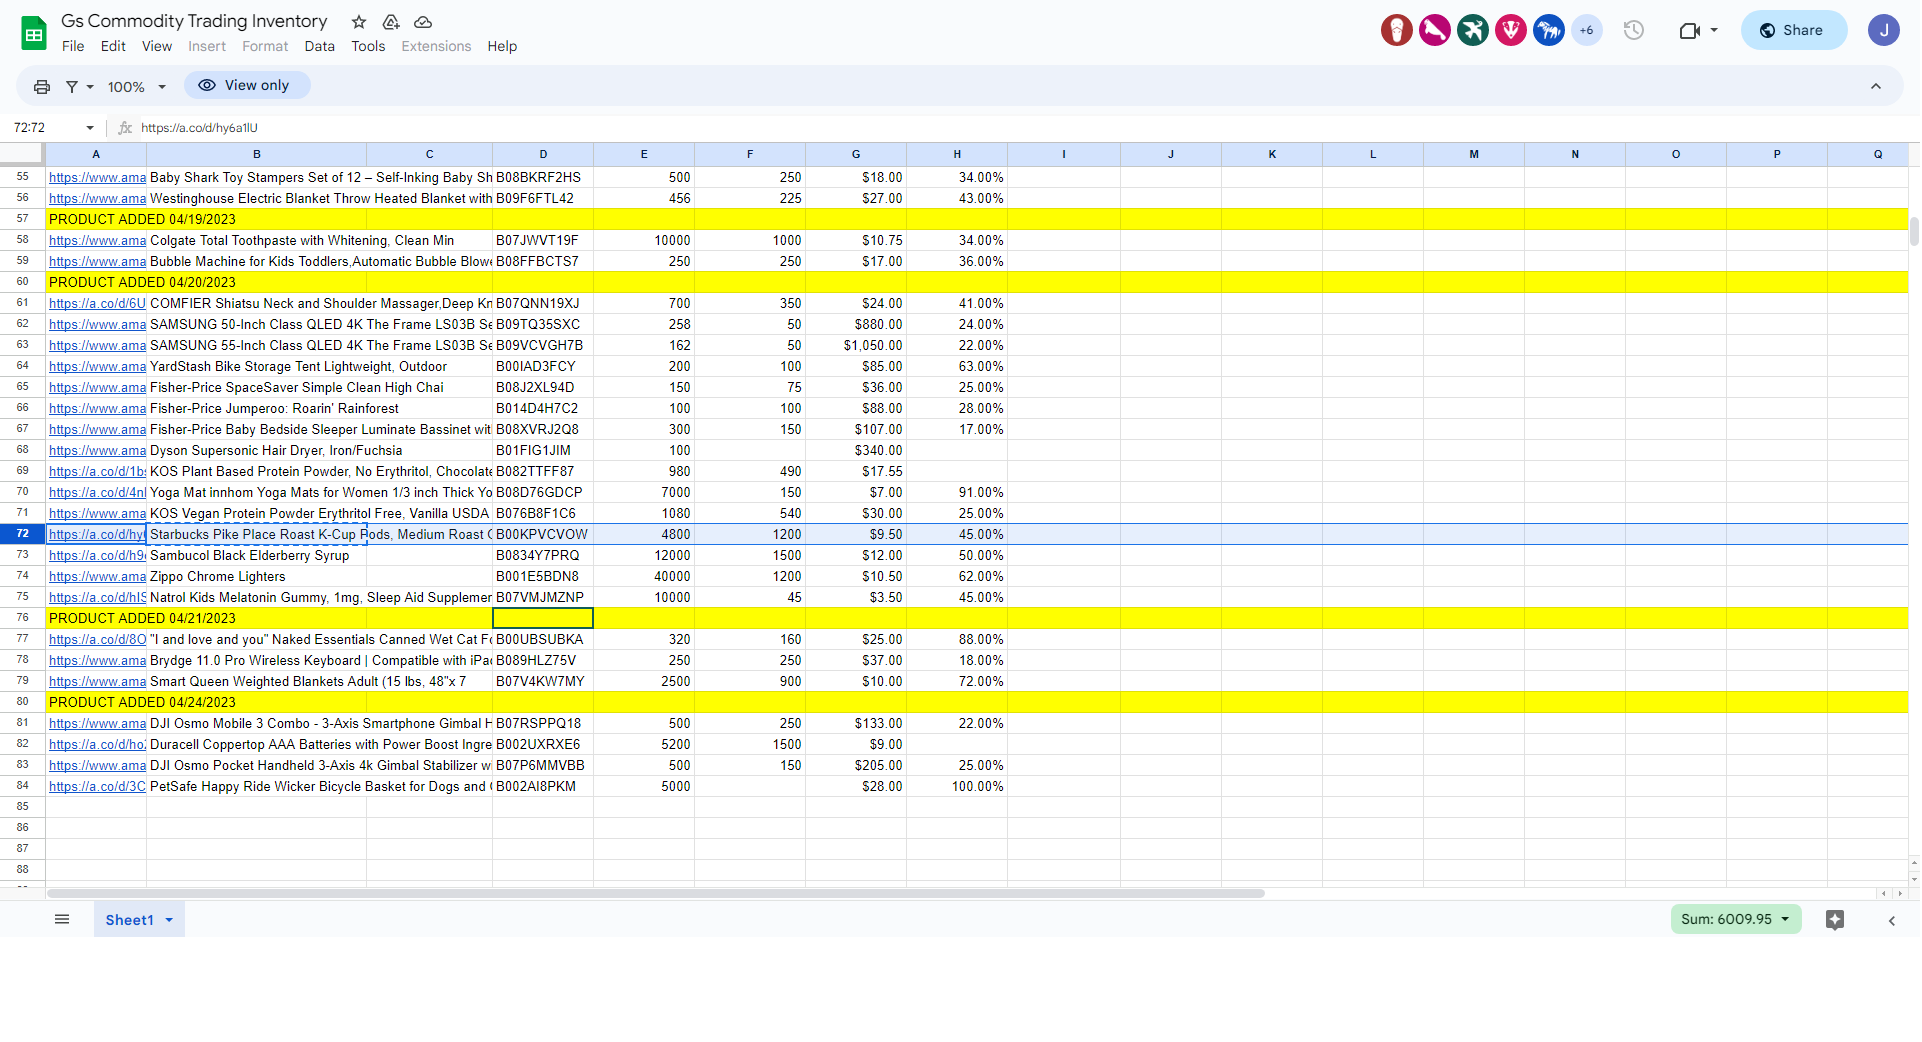
Task: Select the quantity cell 40000
Action: point(644,577)
